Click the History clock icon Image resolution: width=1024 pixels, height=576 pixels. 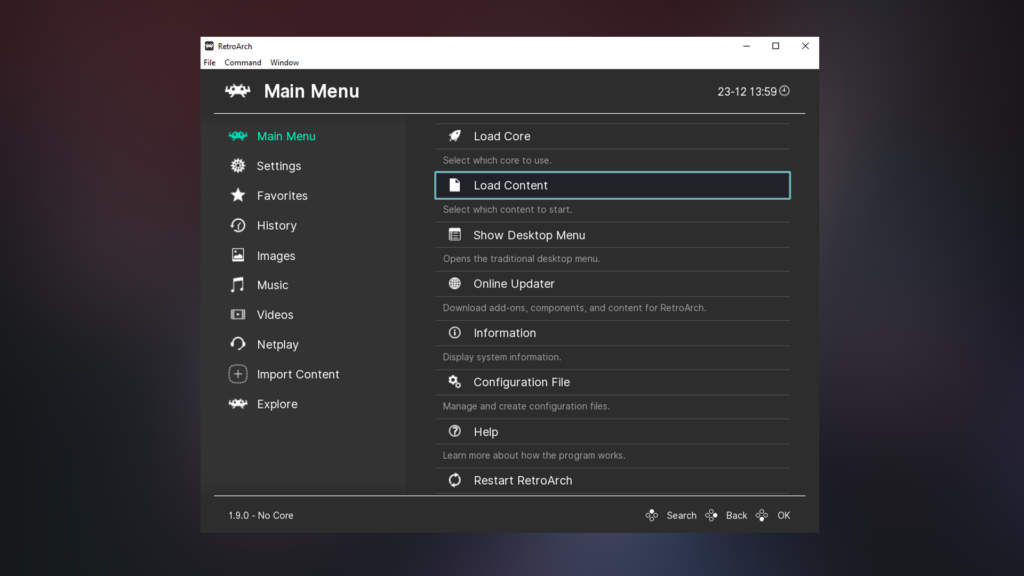point(238,225)
